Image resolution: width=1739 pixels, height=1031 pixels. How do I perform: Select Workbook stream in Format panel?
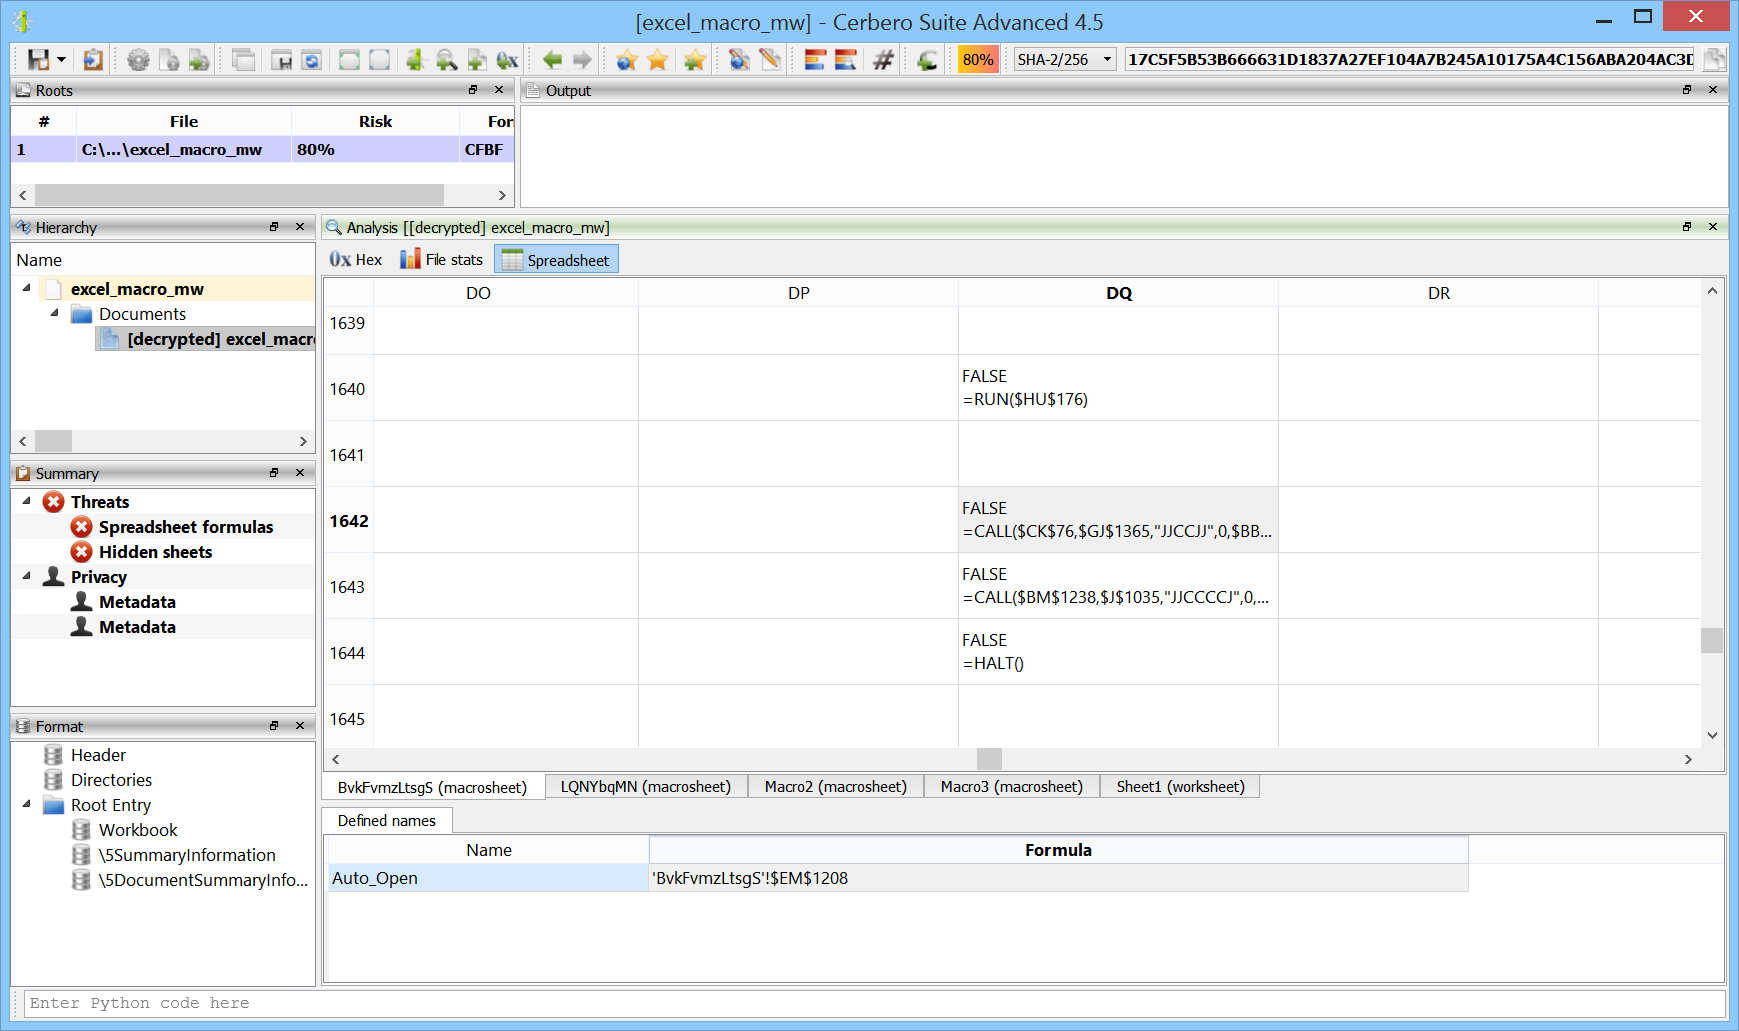[138, 830]
